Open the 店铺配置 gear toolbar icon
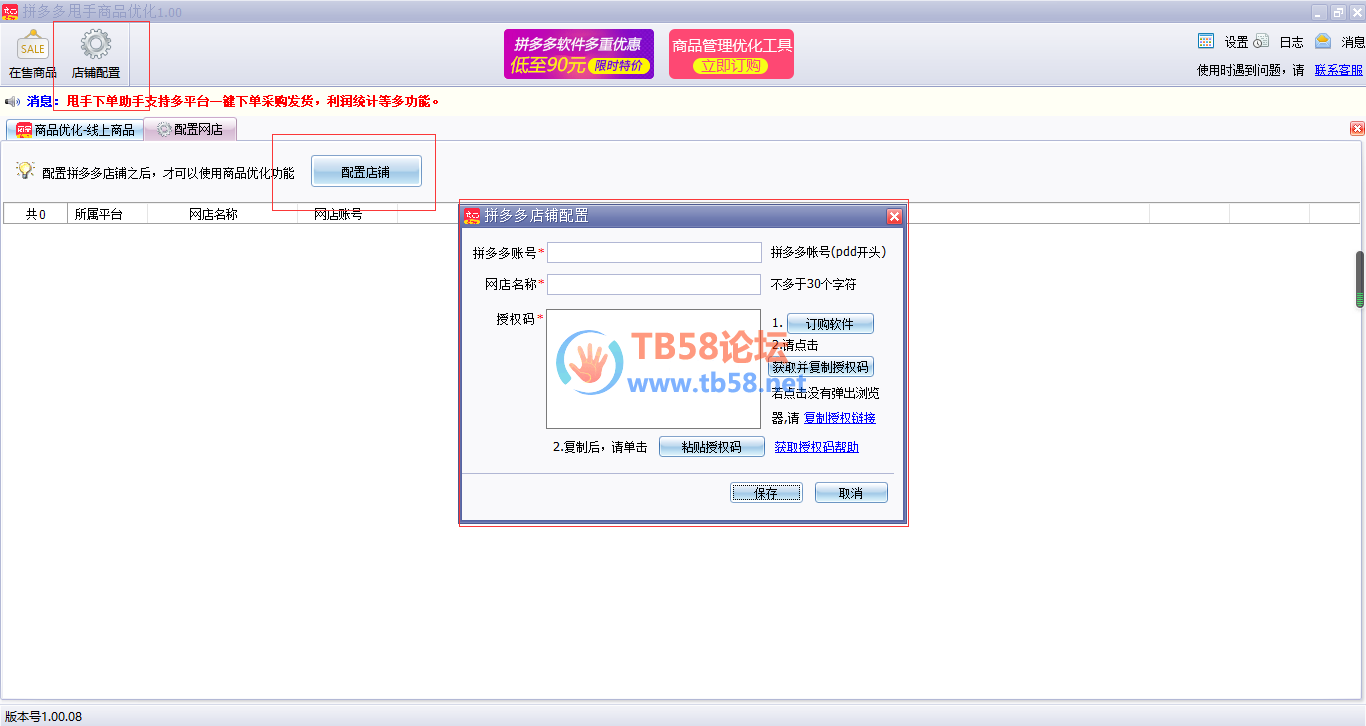This screenshot has height=726, width=1366. coord(96,54)
